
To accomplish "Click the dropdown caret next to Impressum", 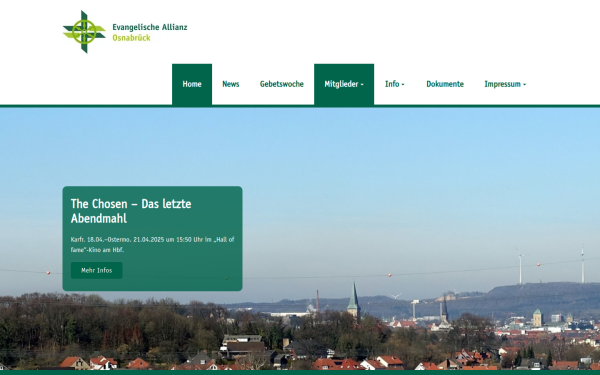I will point(525,85).
